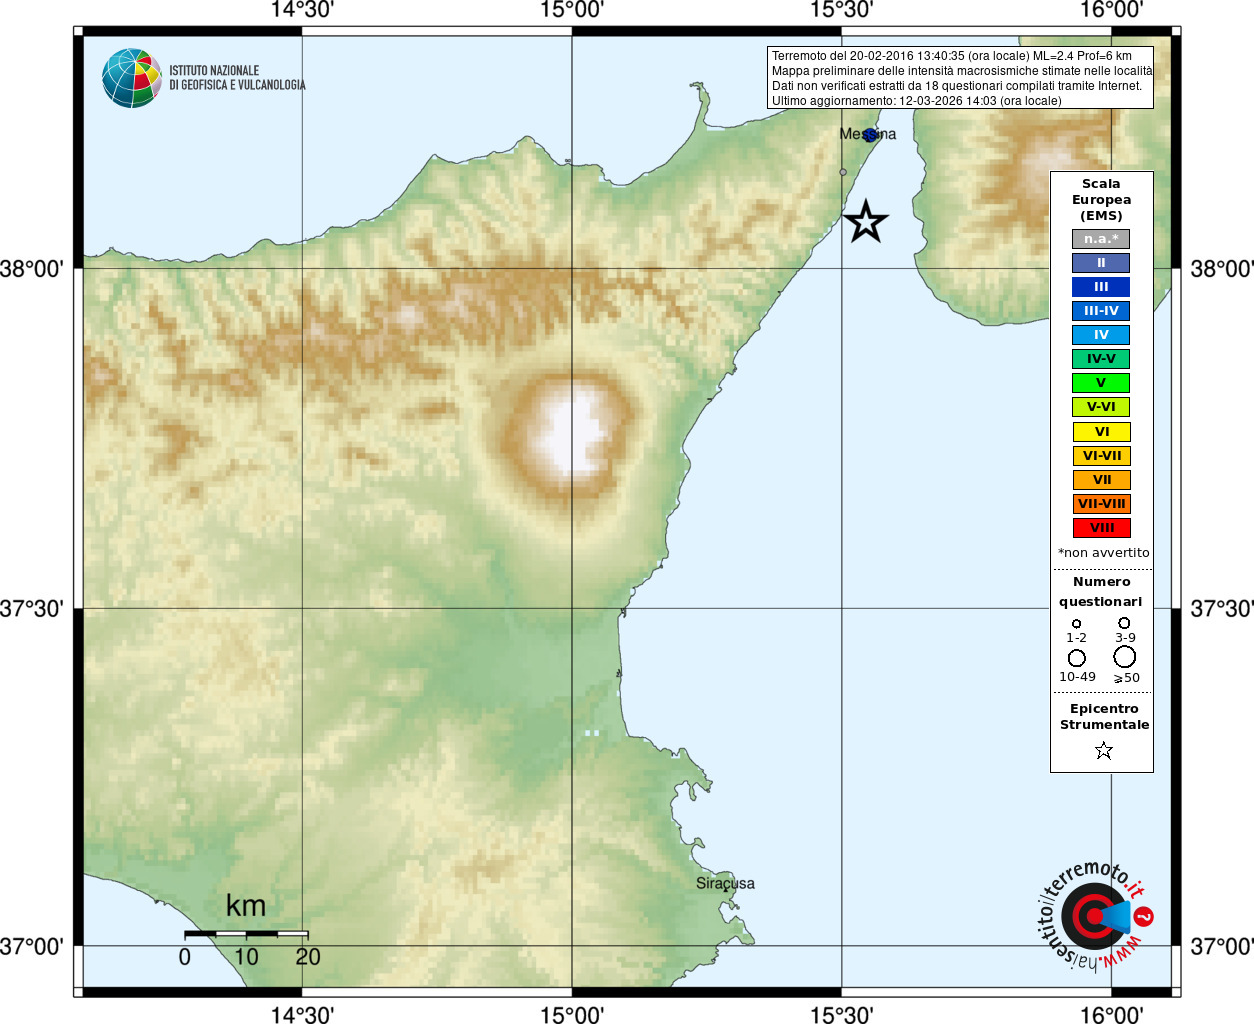
Task: Click the Numero questionari heading
Action: 1101,592
